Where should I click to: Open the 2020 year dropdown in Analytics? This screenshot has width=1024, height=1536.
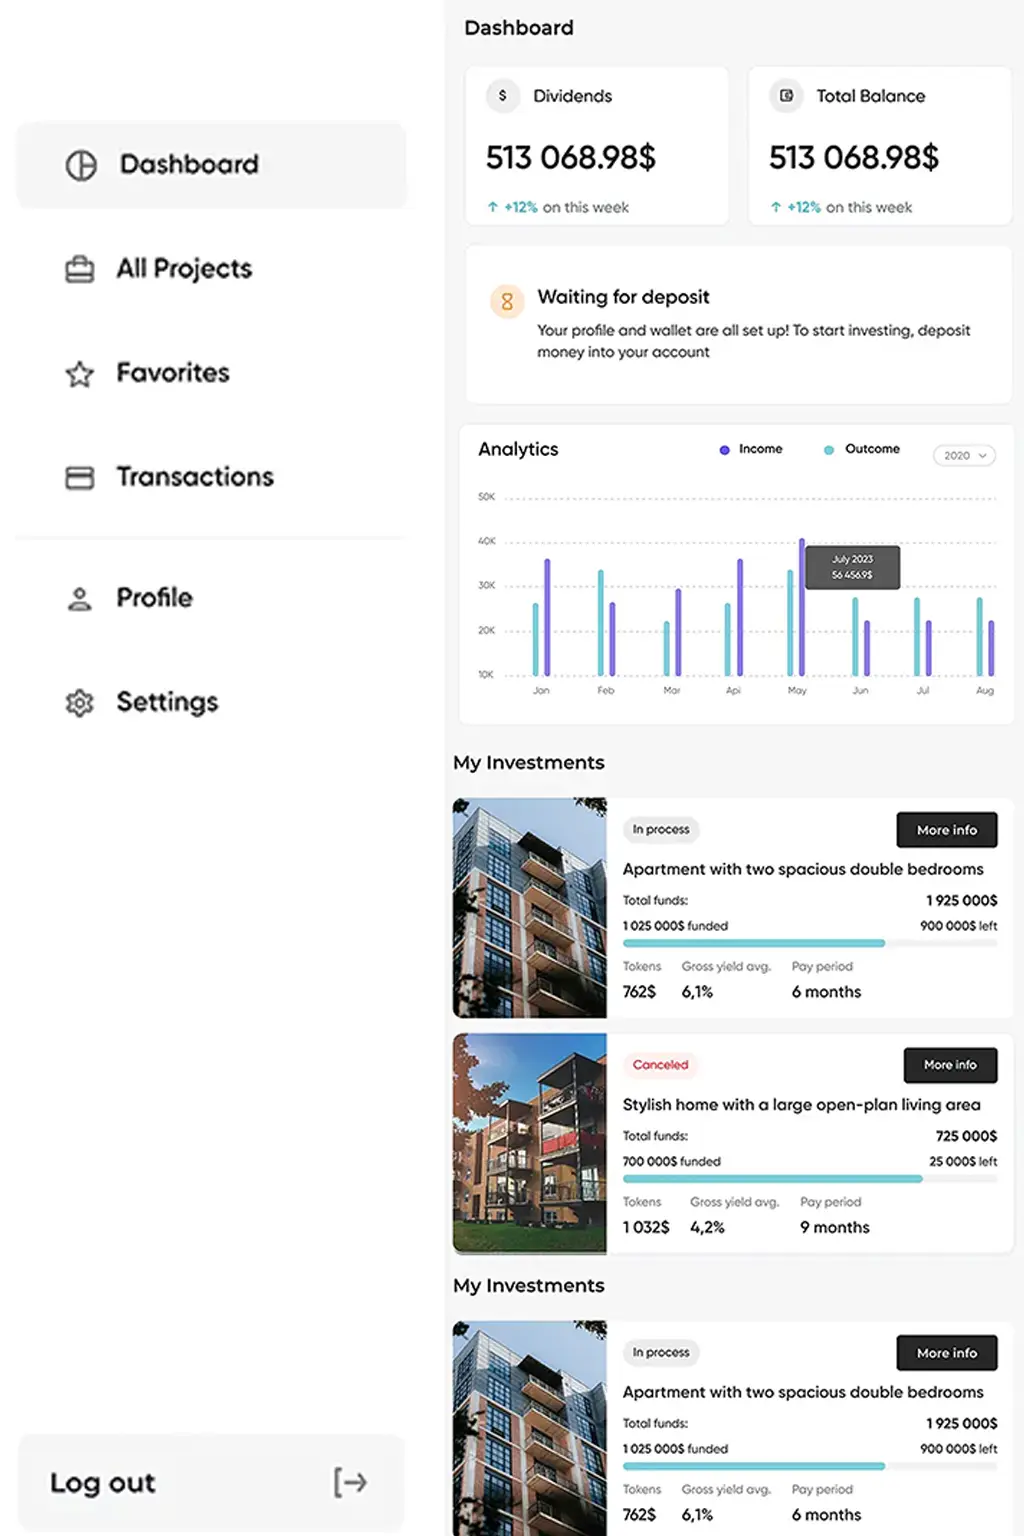(x=964, y=455)
